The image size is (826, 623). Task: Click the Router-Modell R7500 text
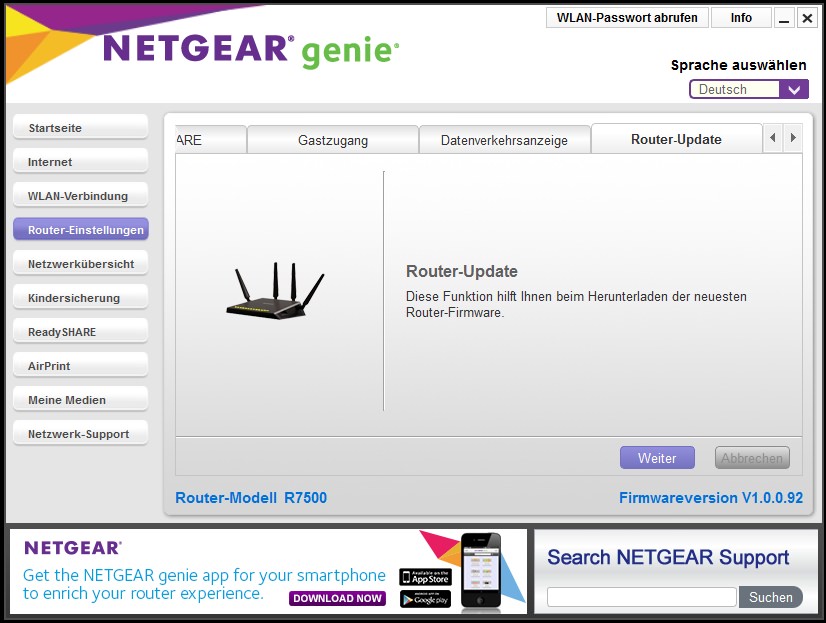coord(251,498)
